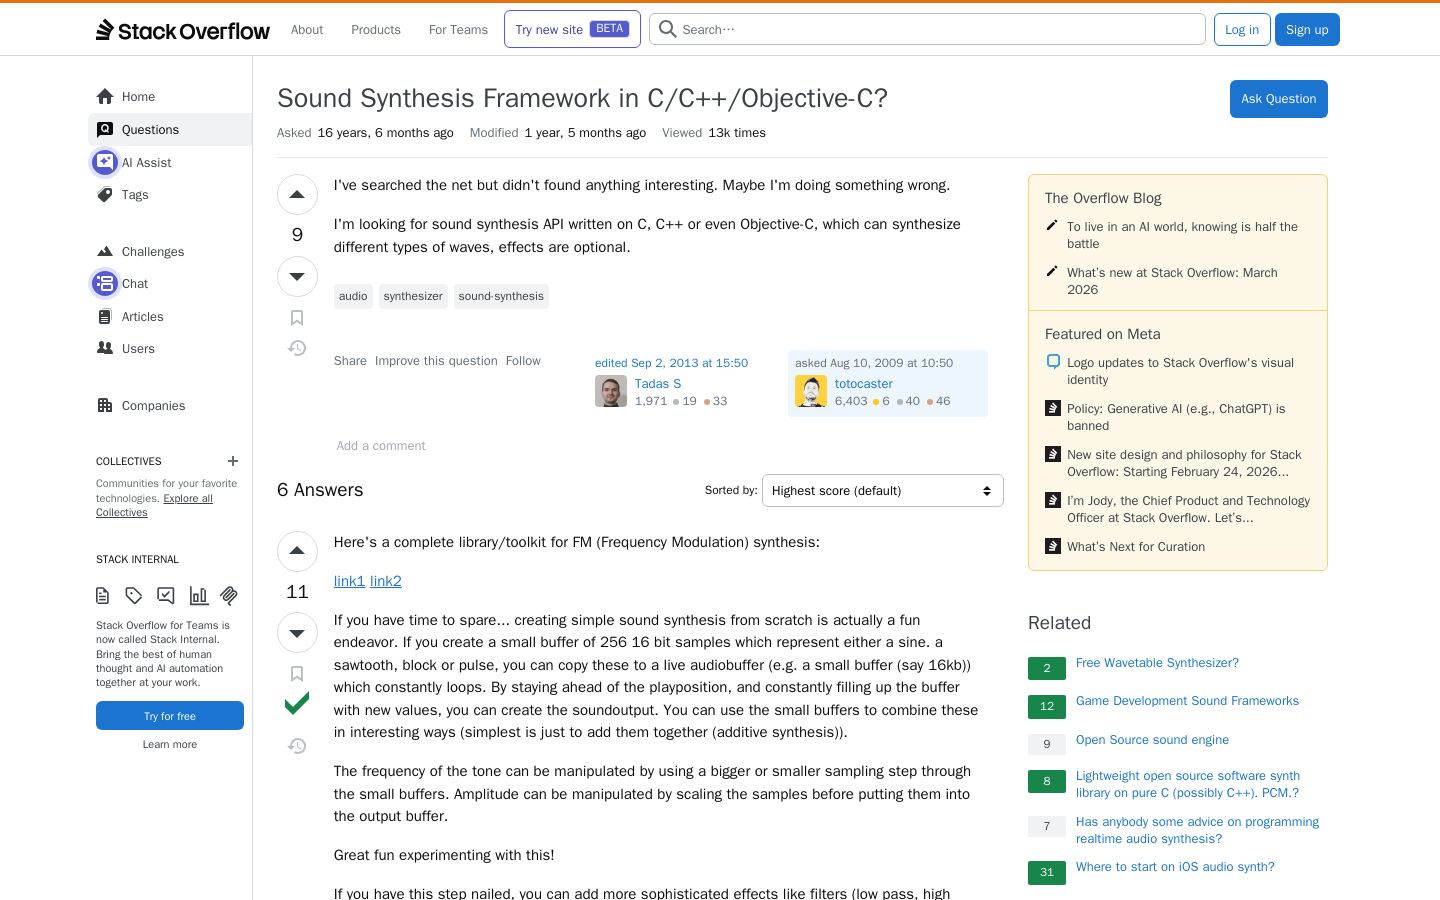Open Questions in the sidebar
Screen dimensions: 1440x900
[170, 129]
